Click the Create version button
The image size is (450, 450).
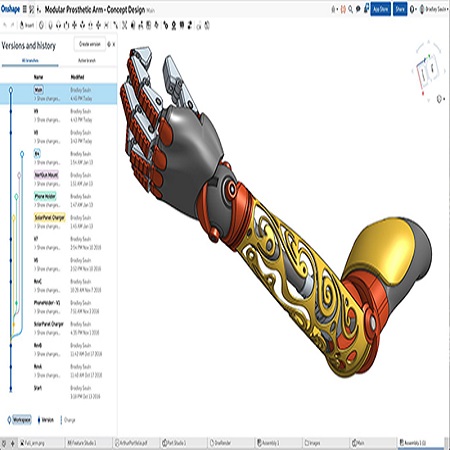(90, 44)
